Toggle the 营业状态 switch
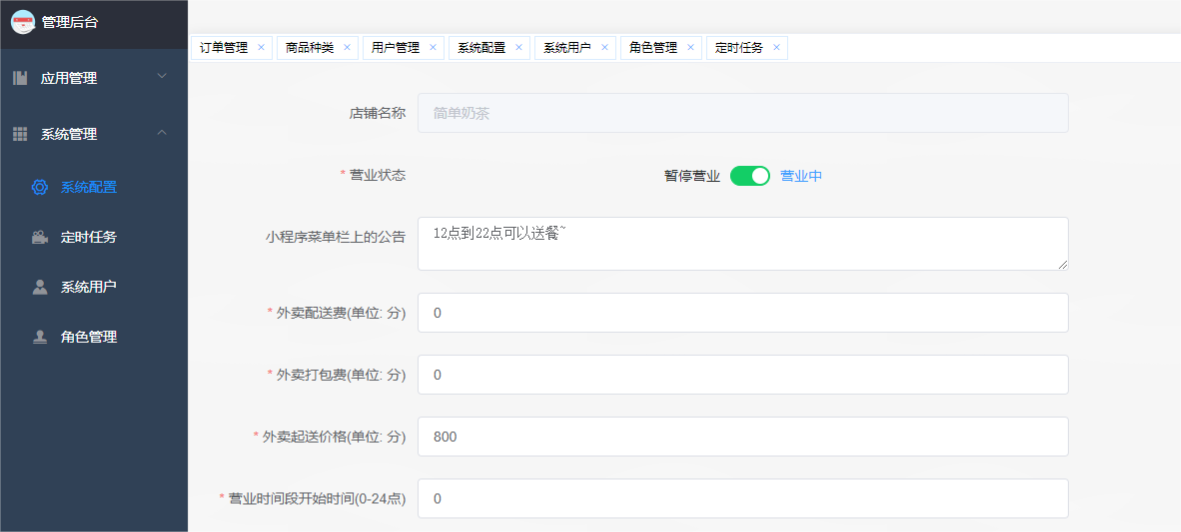 pyautogui.click(x=750, y=176)
